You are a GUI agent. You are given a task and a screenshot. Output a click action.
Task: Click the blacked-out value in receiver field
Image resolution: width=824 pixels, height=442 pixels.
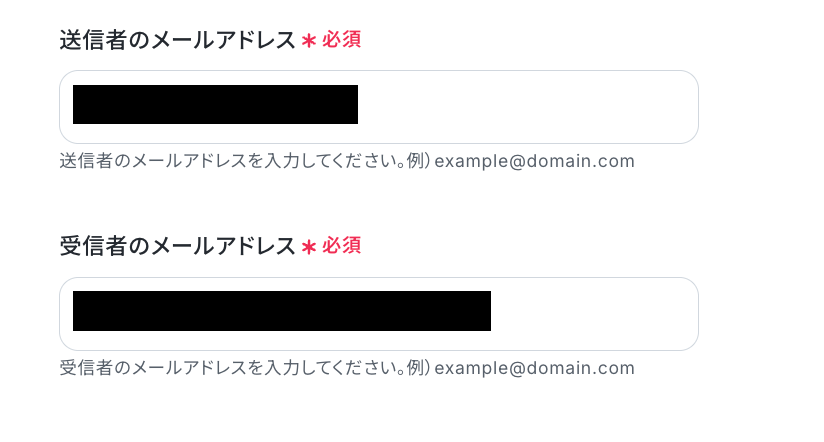coord(282,311)
